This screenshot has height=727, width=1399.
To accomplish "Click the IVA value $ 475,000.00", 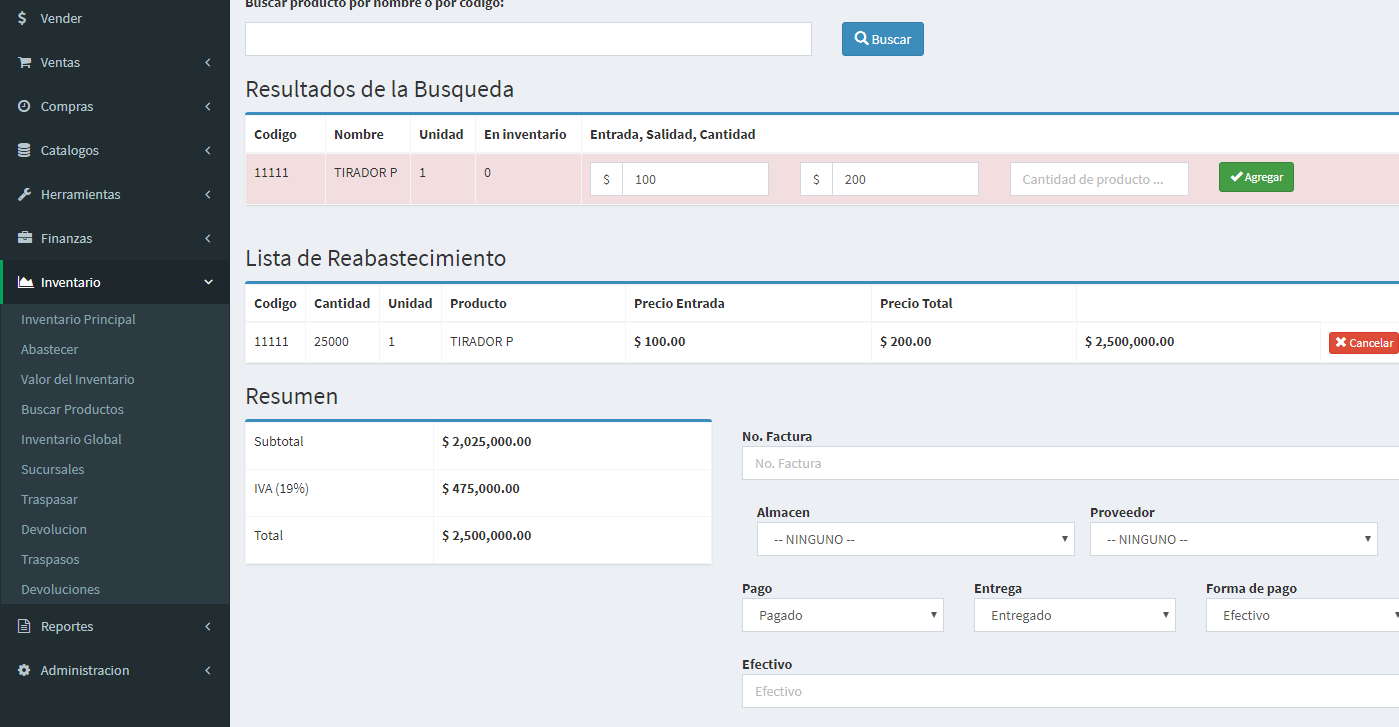I will click(481, 488).
